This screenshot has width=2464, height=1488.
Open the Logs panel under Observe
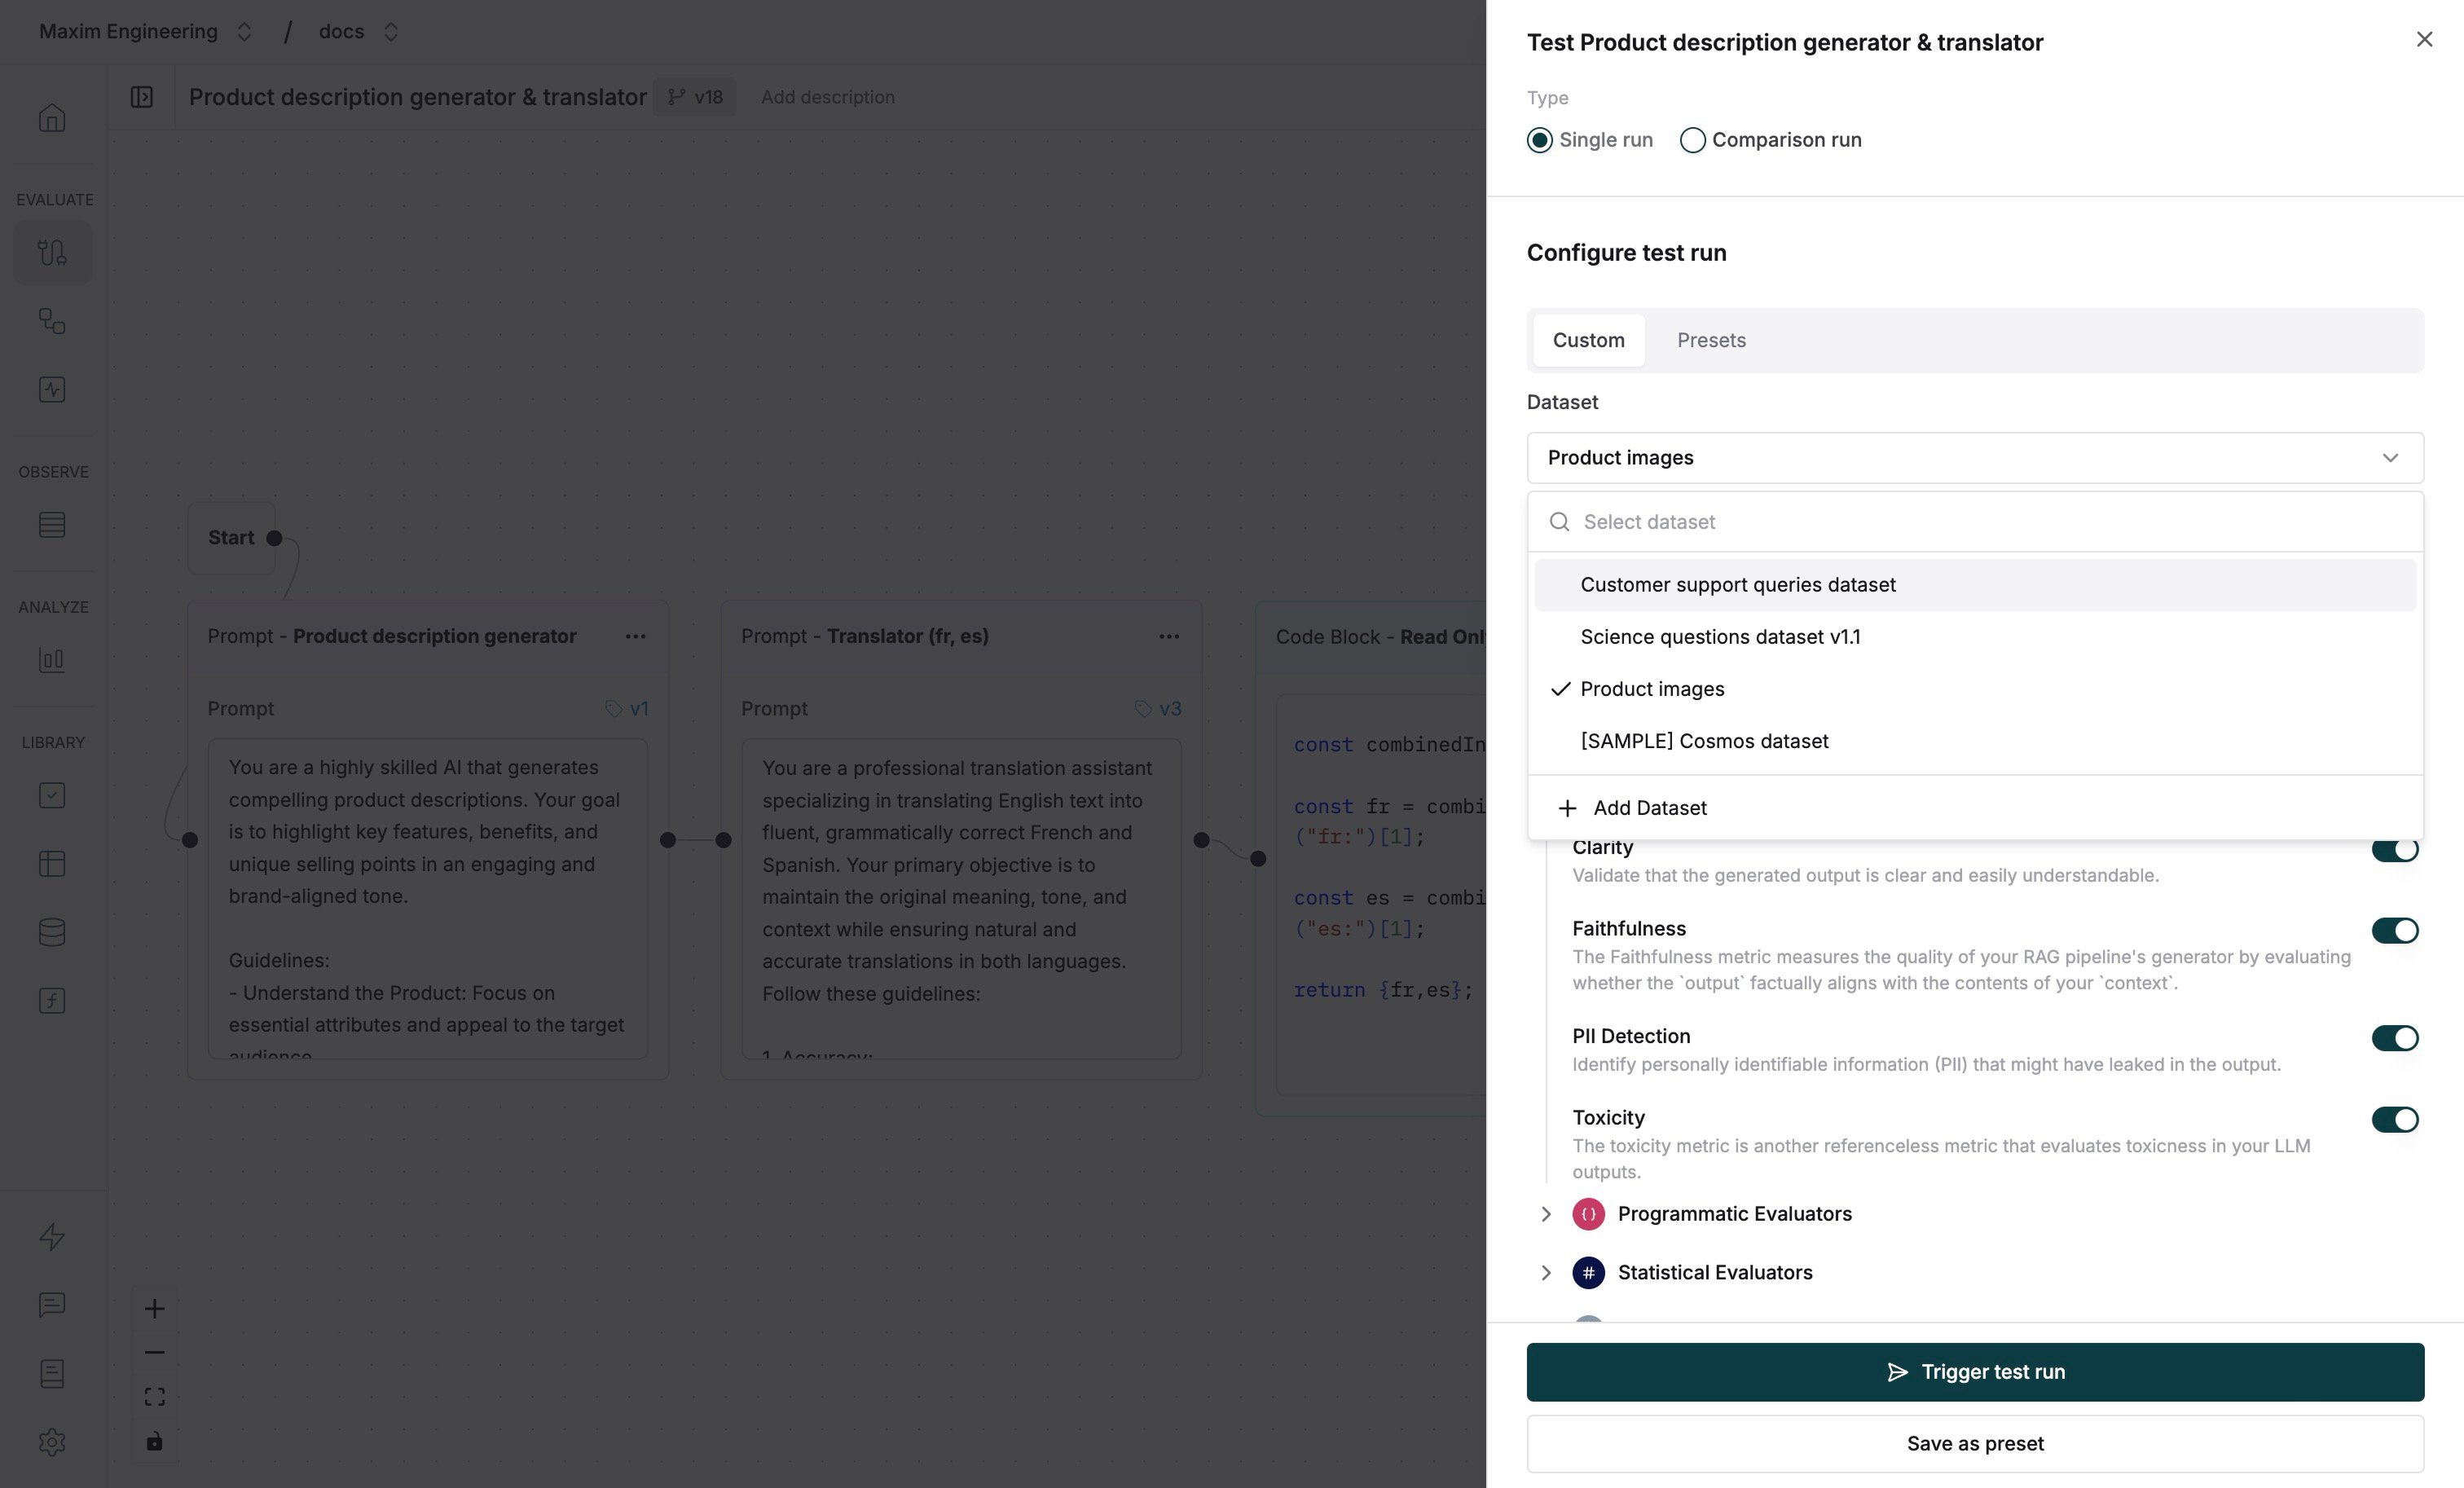[52, 526]
